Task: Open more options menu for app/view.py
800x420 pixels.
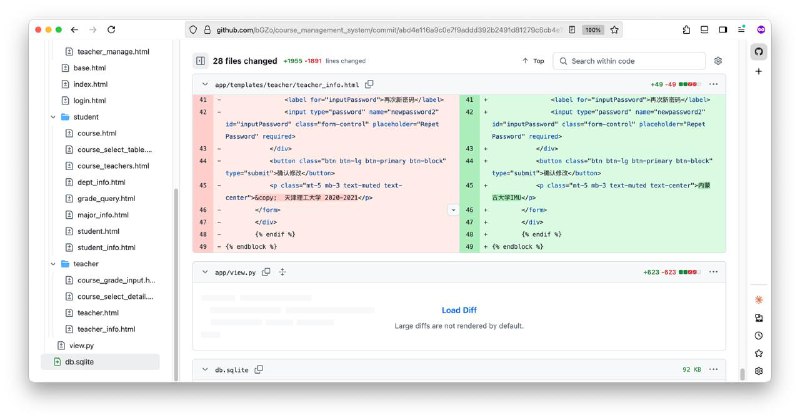Action: click(714, 272)
